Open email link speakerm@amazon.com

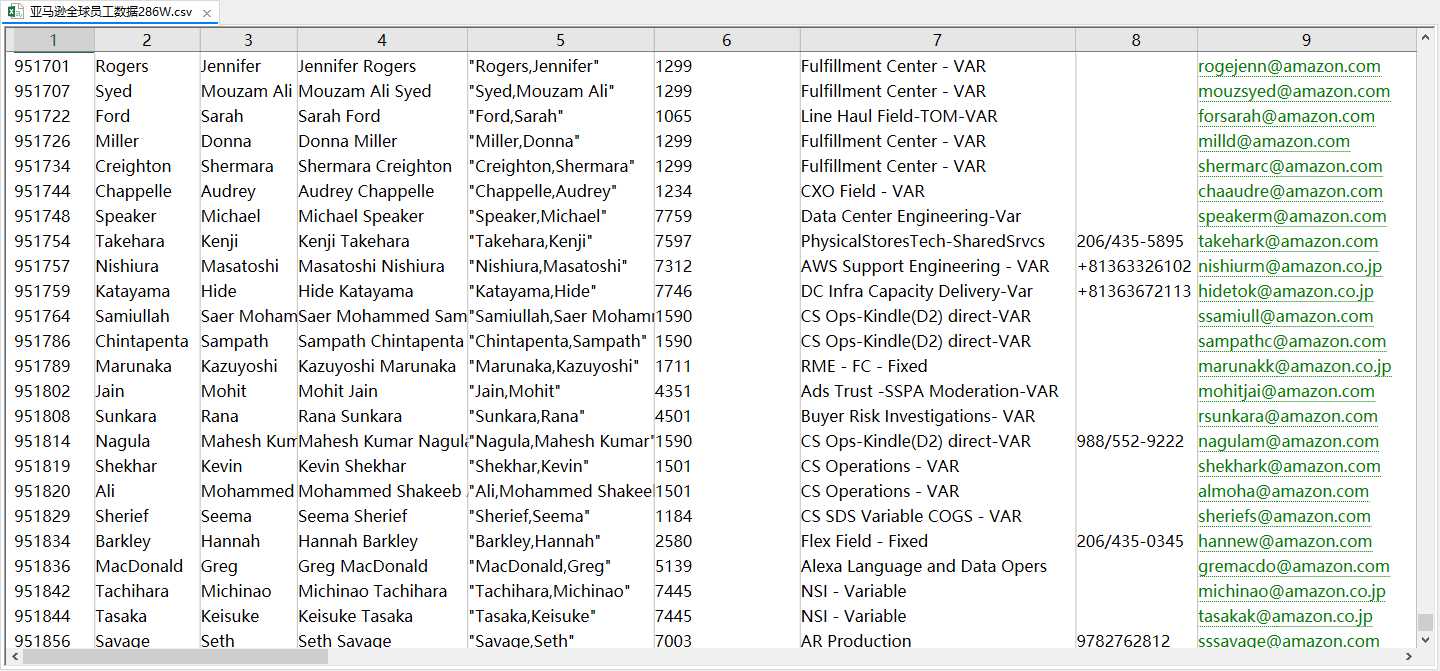tap(1292, 216)
